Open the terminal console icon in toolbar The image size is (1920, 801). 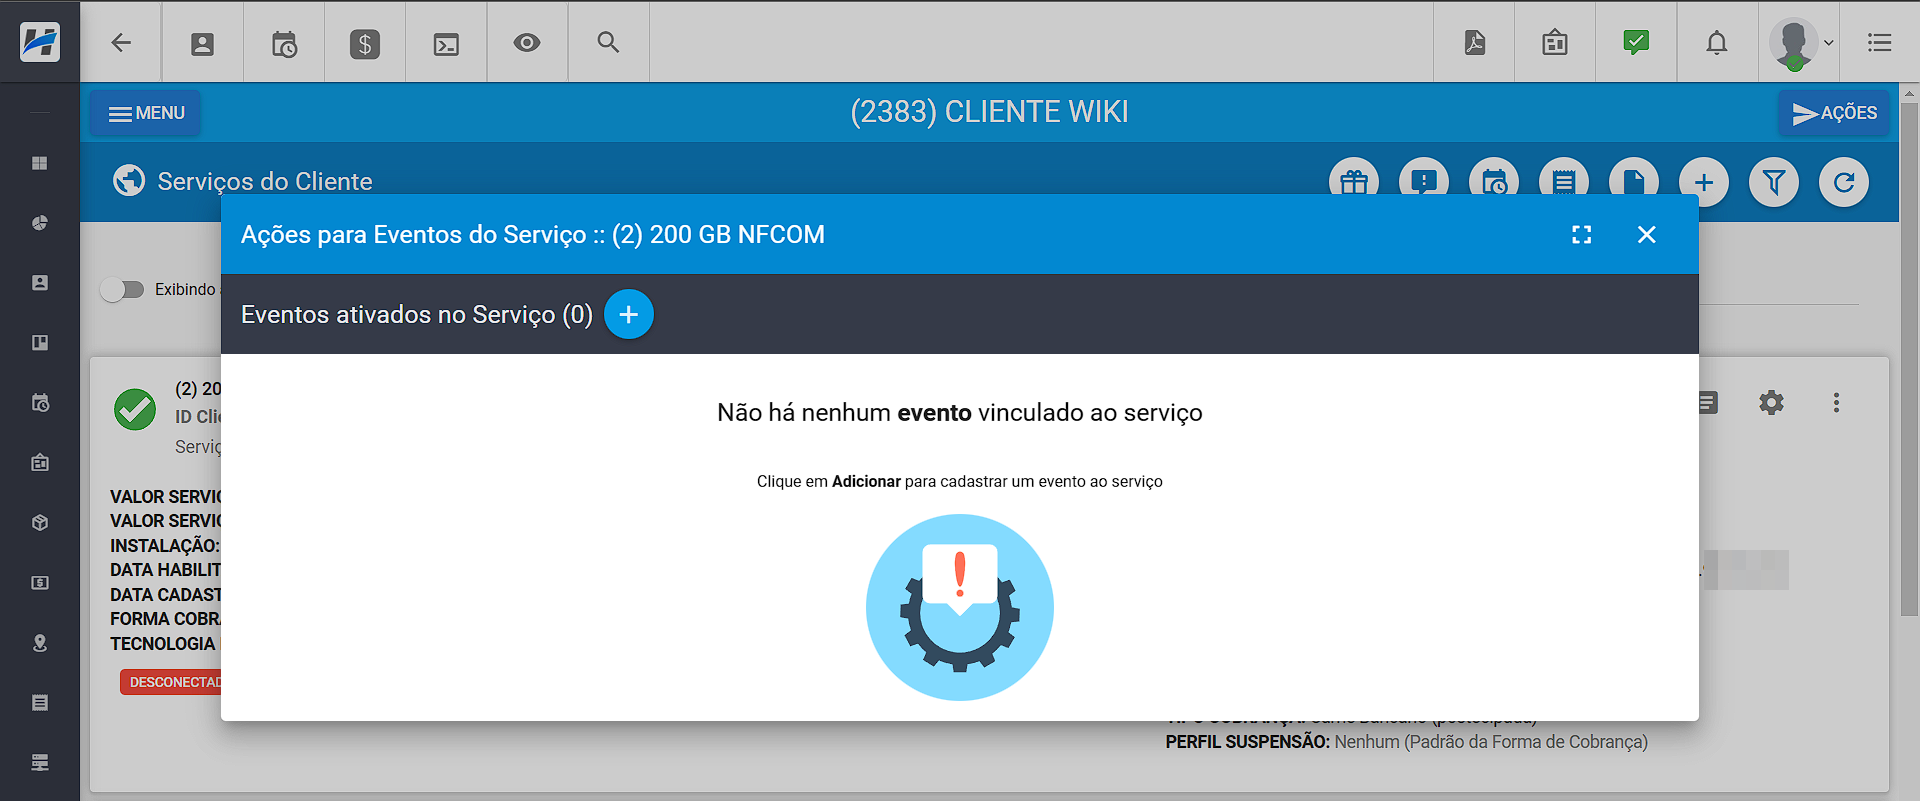[446, 44]
